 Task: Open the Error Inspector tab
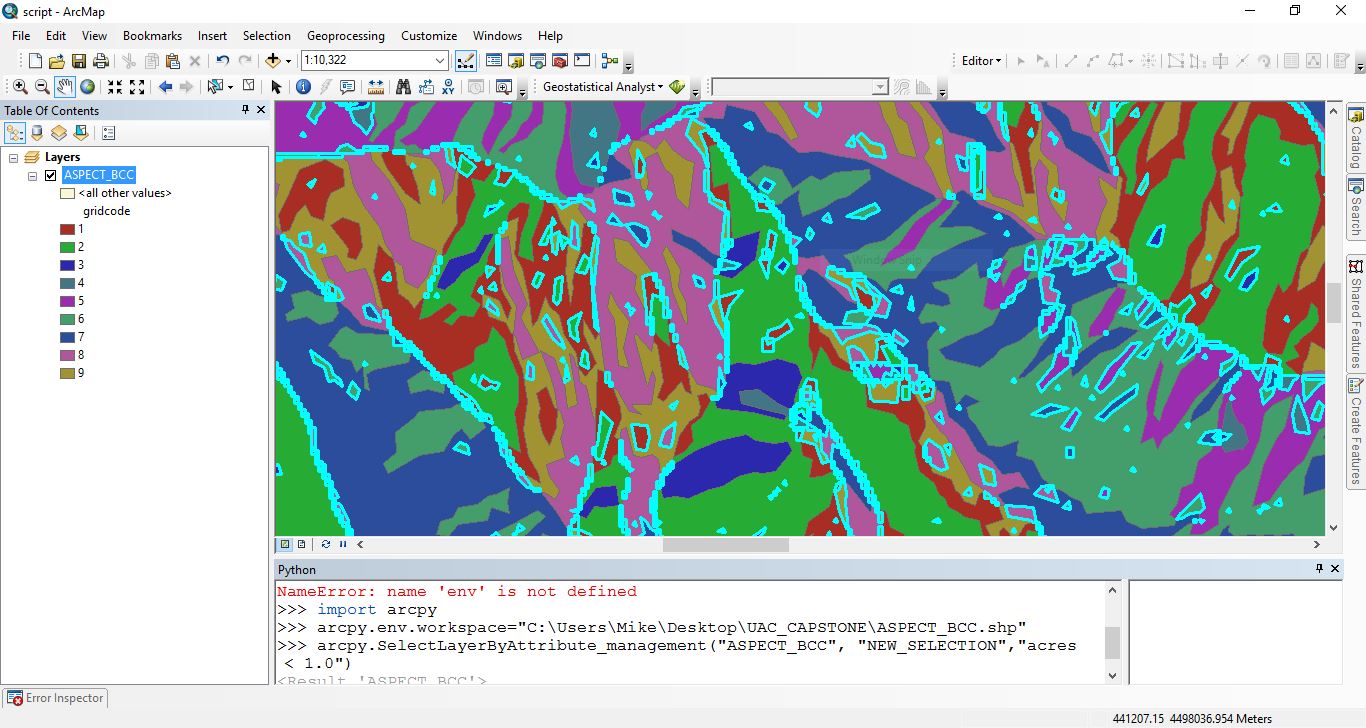click(x=55, y=698)
